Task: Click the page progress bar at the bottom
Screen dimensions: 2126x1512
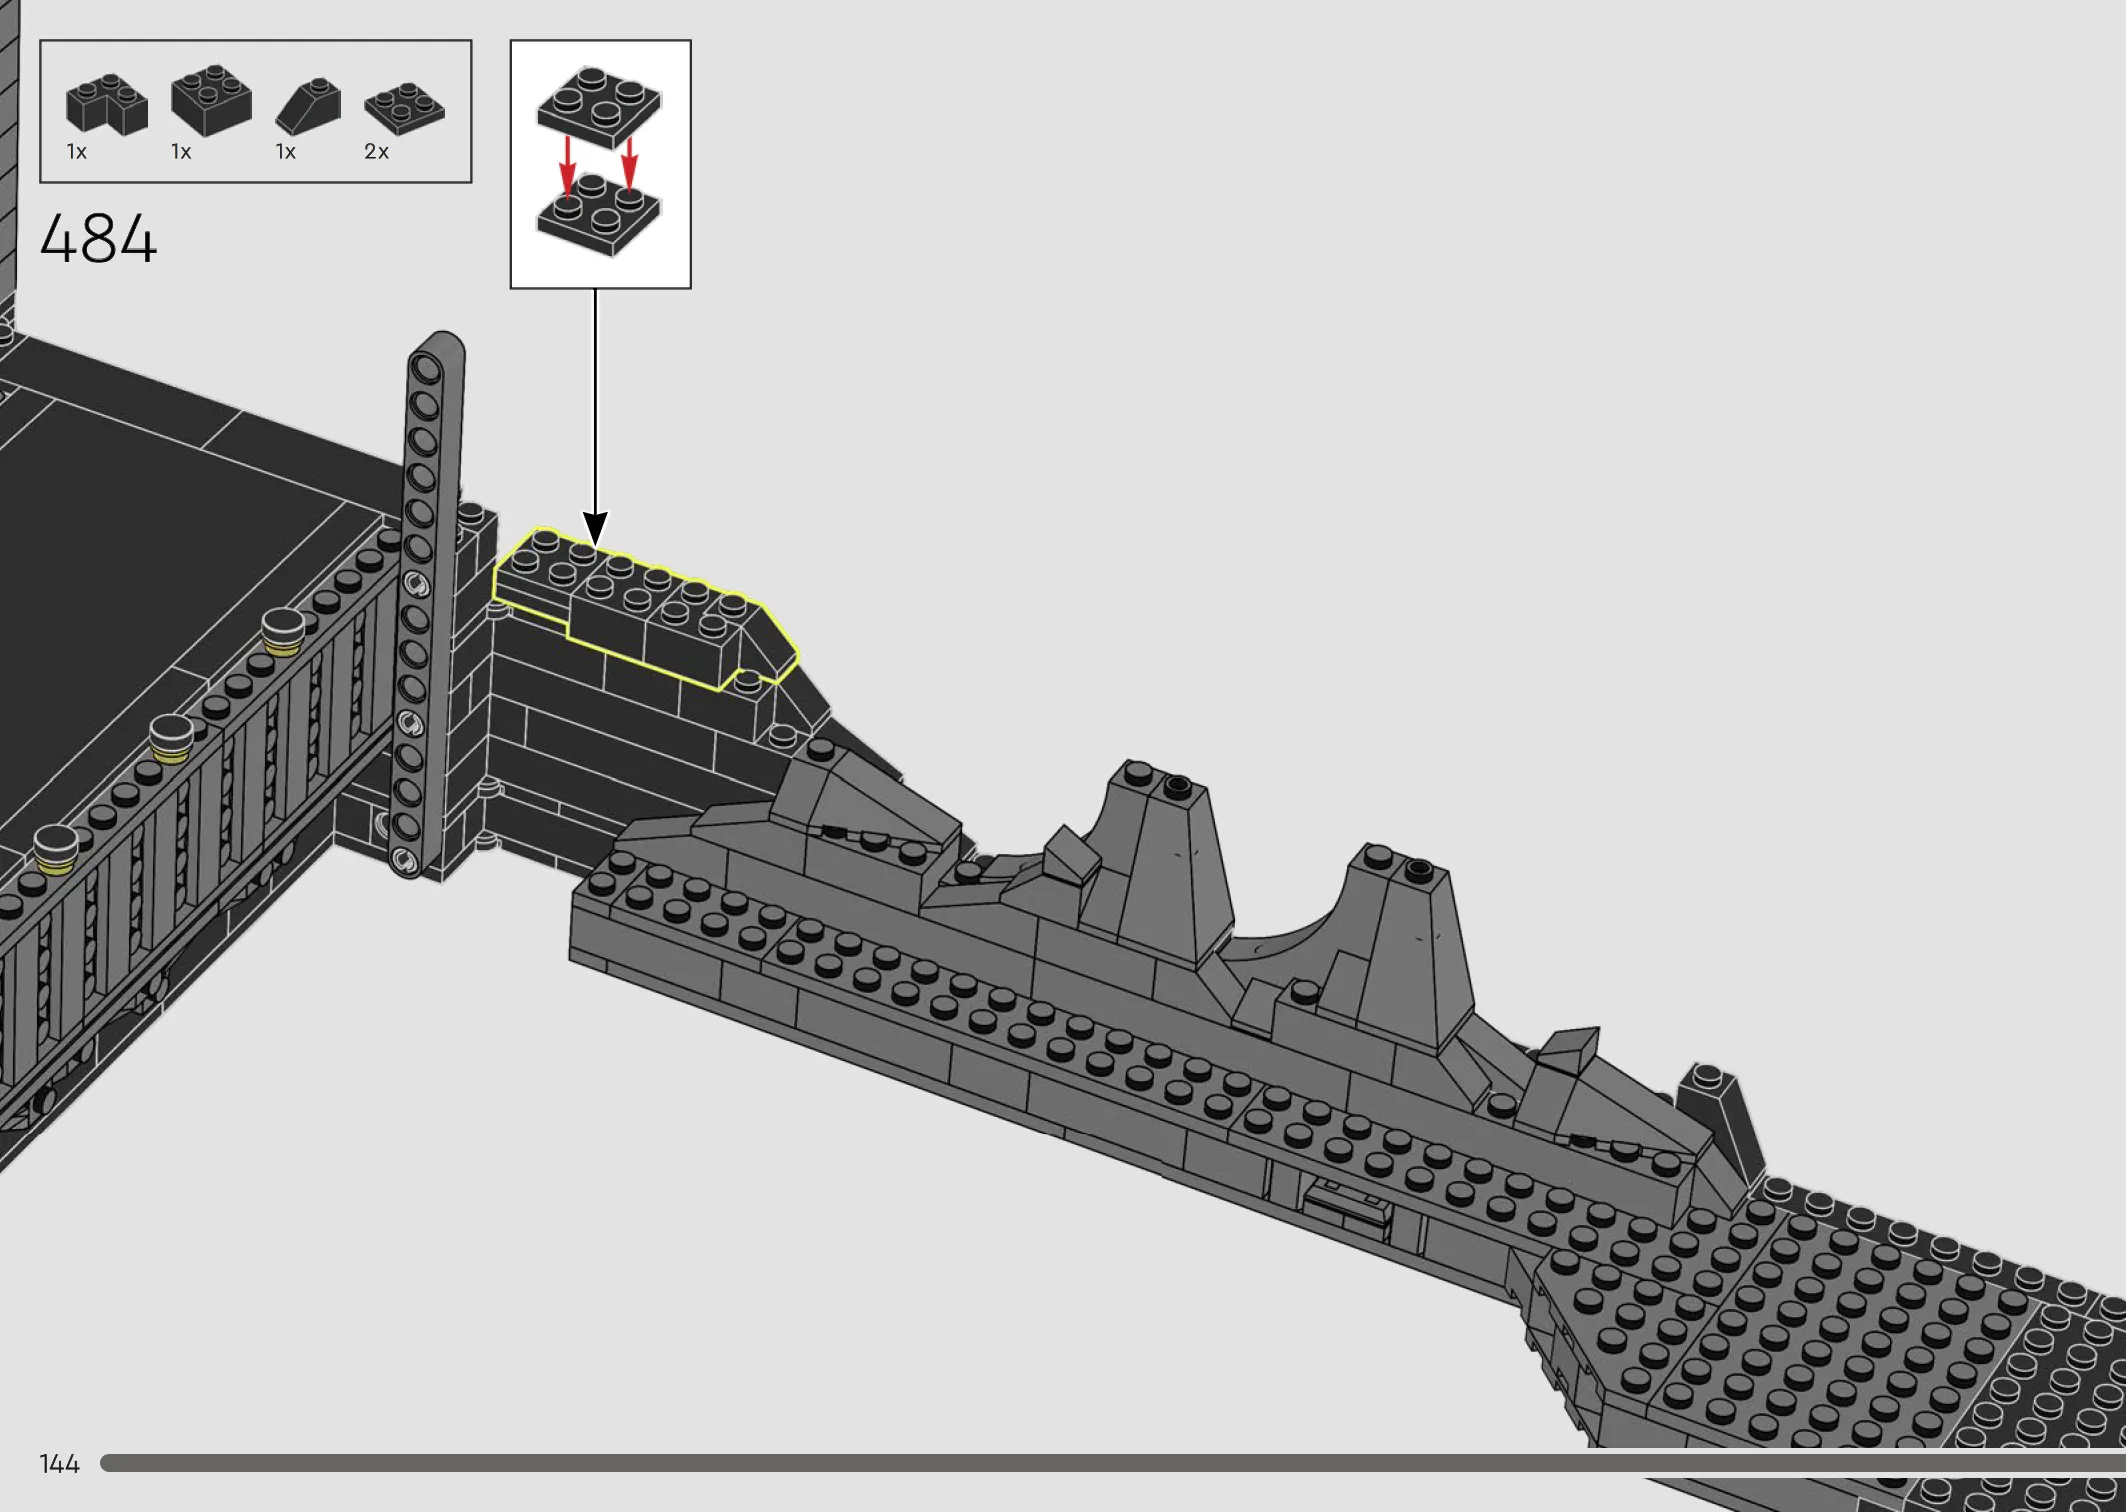Action: (1112, 1463)
